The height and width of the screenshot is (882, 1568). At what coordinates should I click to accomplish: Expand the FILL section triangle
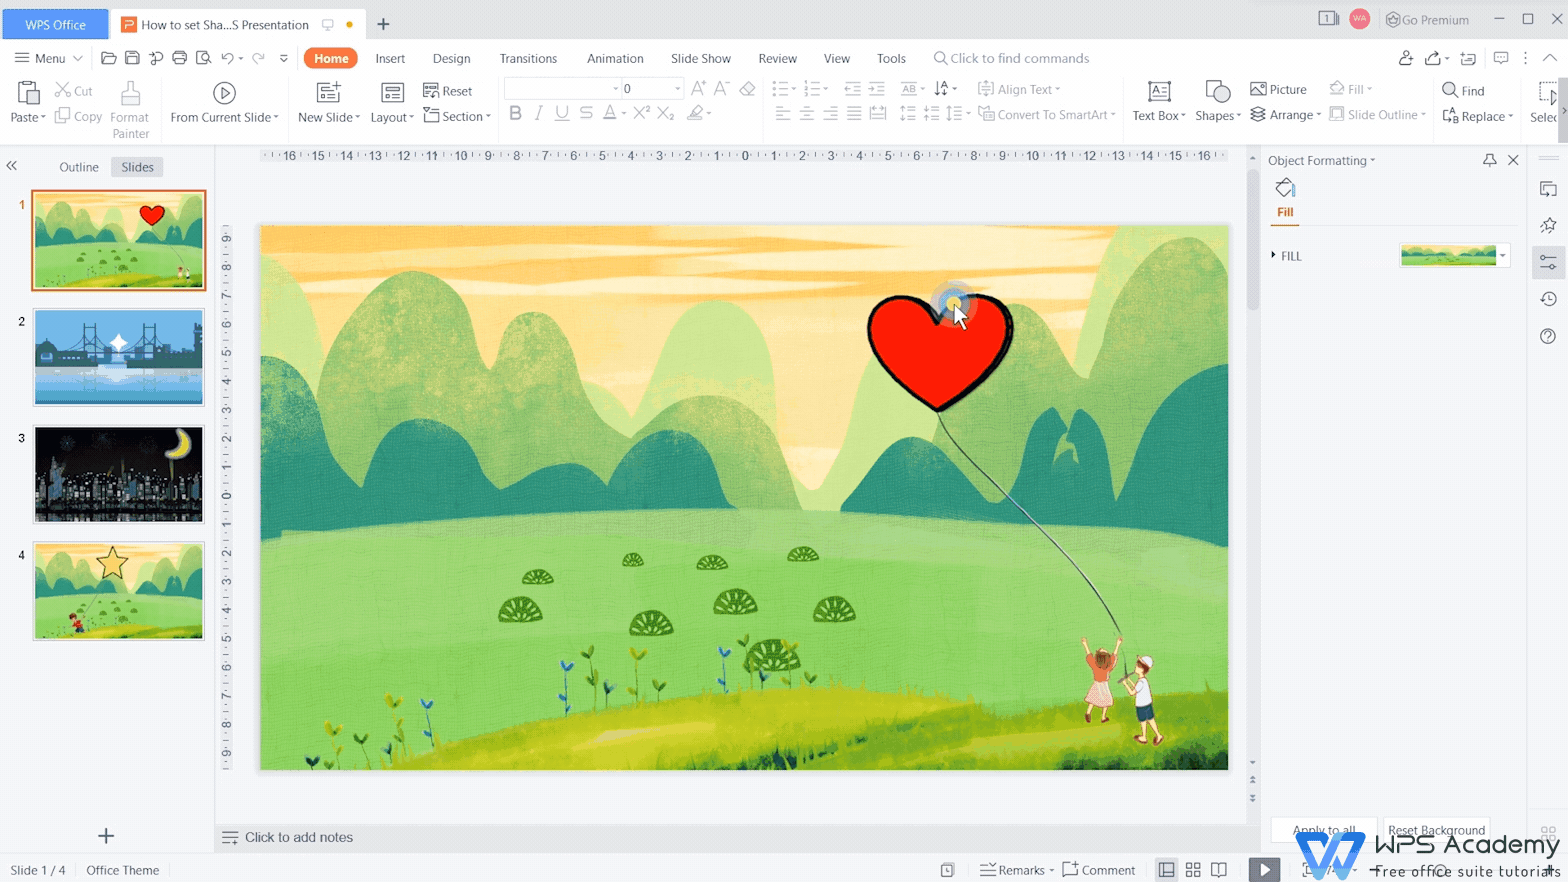(x=1273, y=256)
